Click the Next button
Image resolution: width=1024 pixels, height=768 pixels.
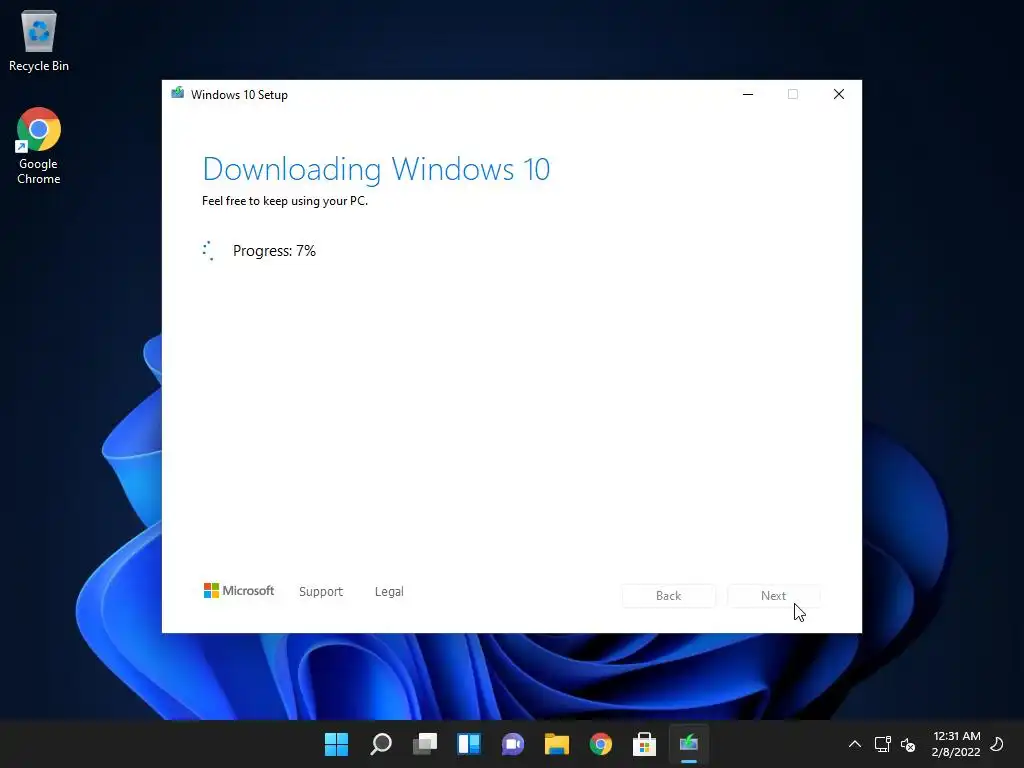(x=774, y=596)
